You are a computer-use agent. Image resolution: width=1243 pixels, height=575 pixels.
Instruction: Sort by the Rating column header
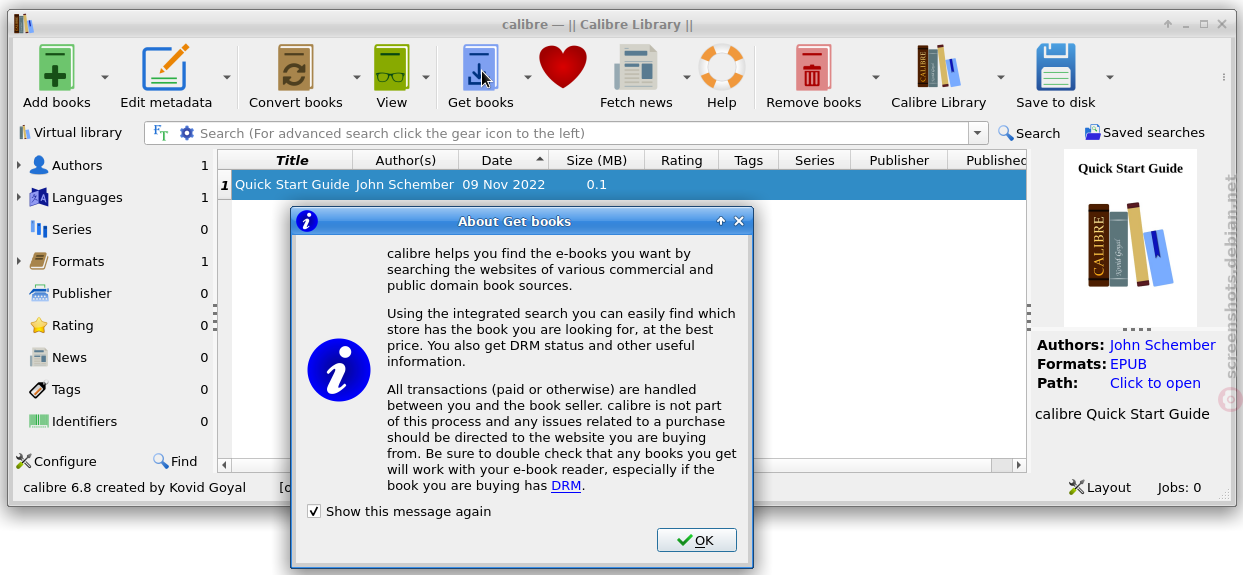681,160
